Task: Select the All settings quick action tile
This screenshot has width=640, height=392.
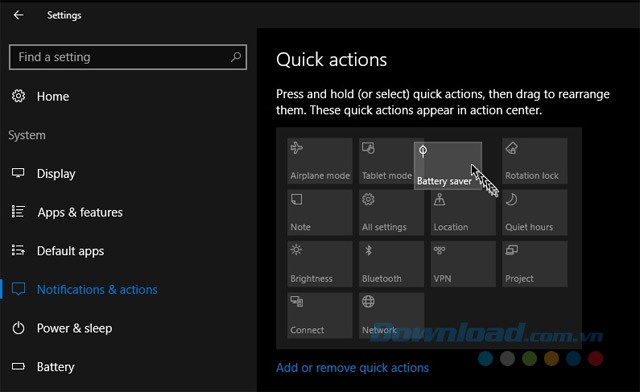Action: tap(391, 212)
